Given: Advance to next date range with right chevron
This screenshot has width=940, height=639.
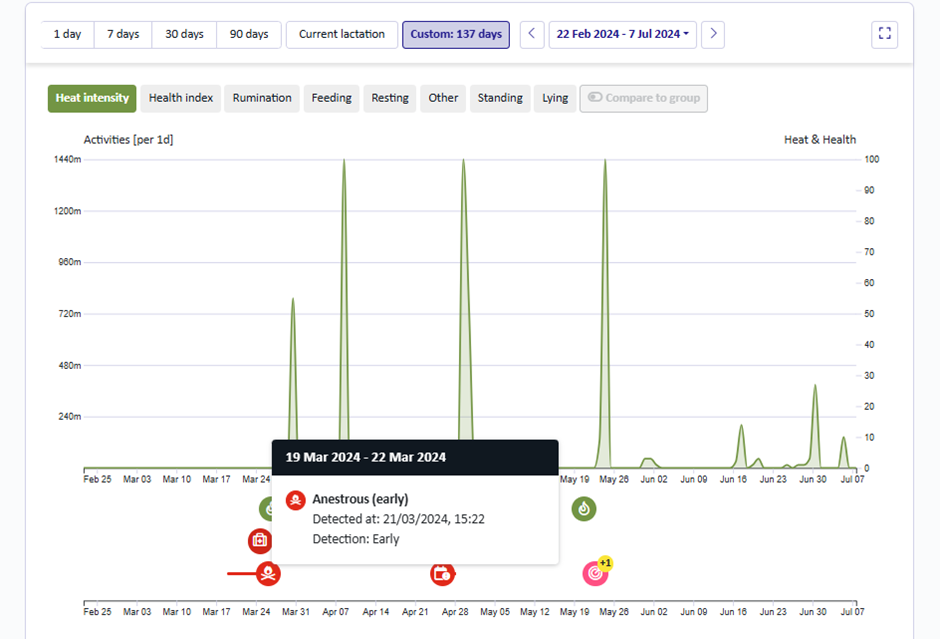Looking at the screenshot, I should (713, 33).
